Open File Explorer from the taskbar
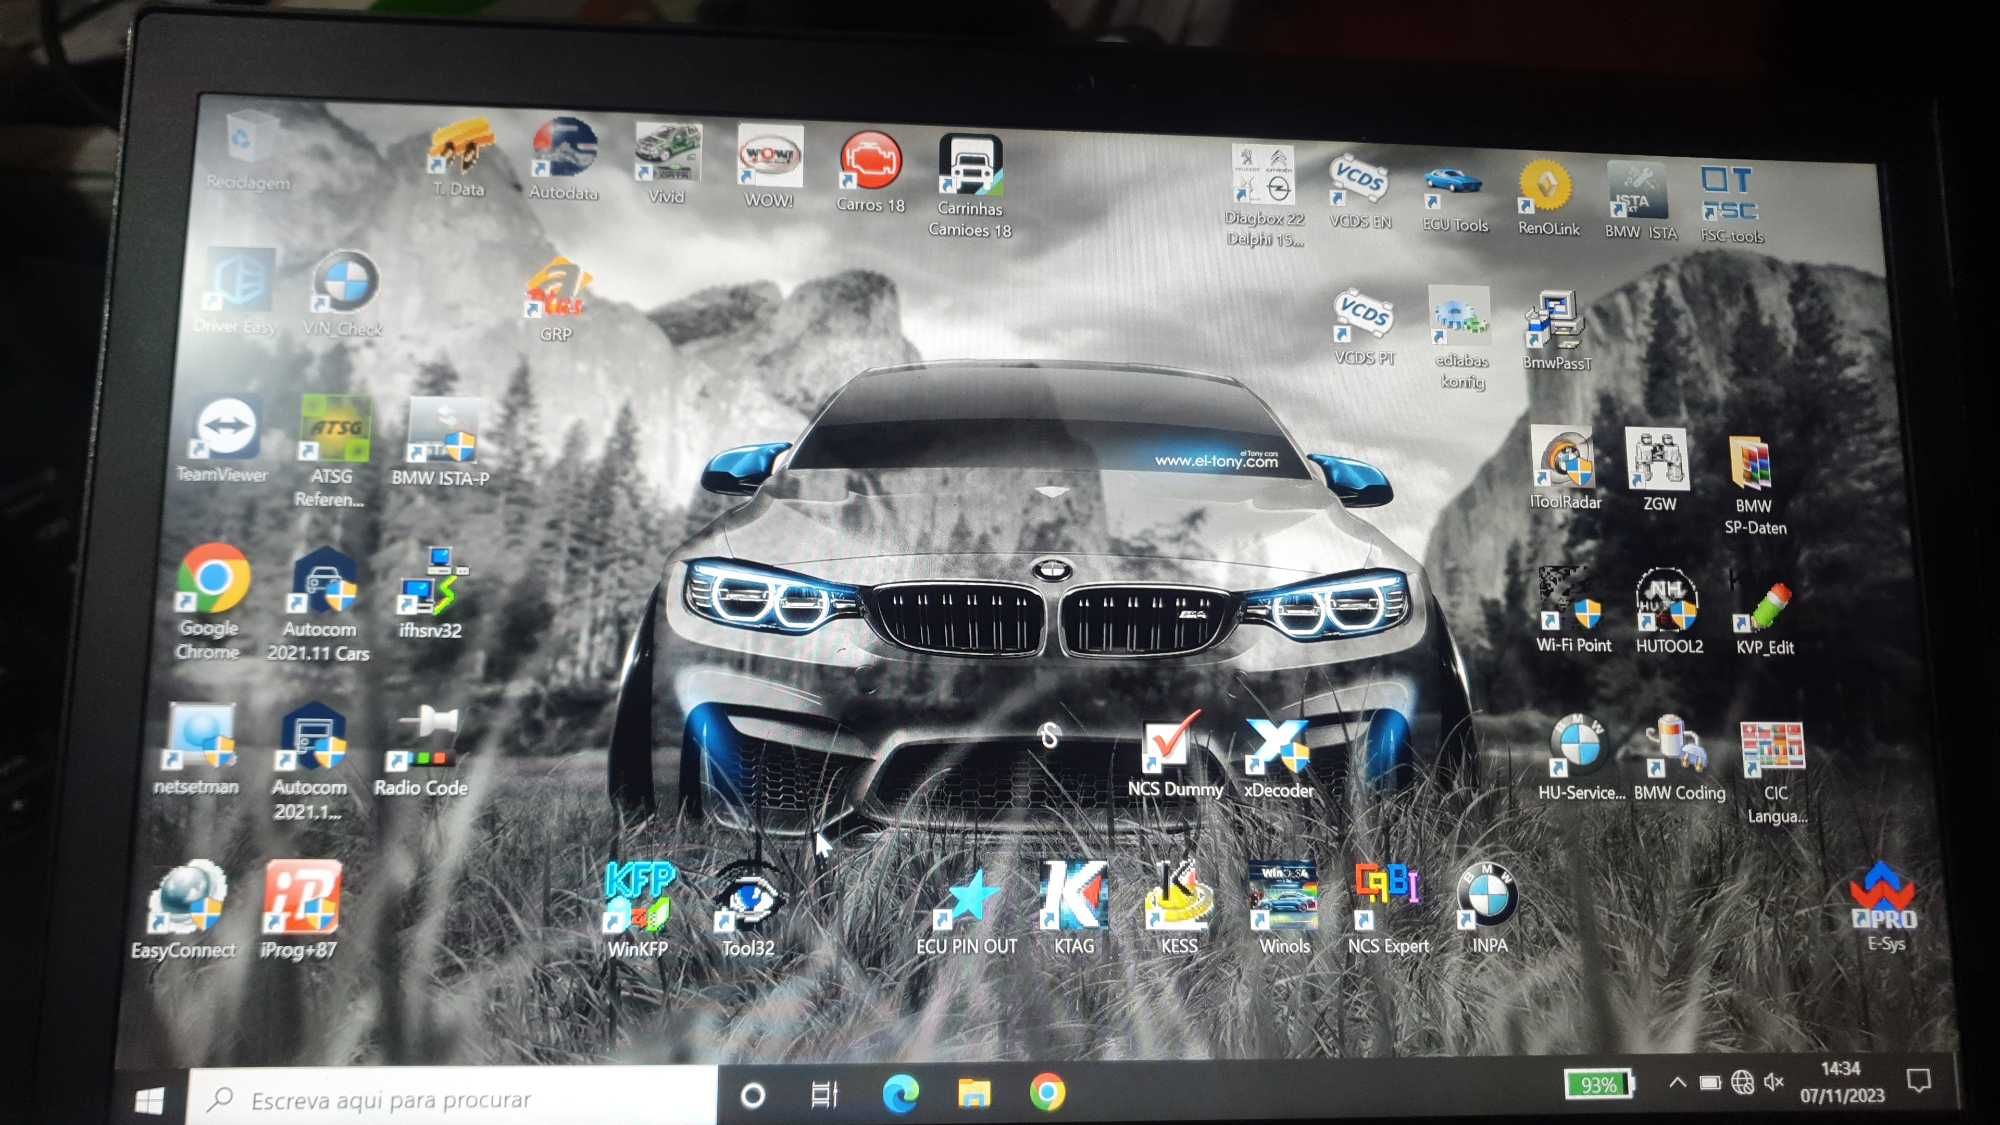The width and height of the screenshot is (2000, 1125). (x=973, y=1092)
